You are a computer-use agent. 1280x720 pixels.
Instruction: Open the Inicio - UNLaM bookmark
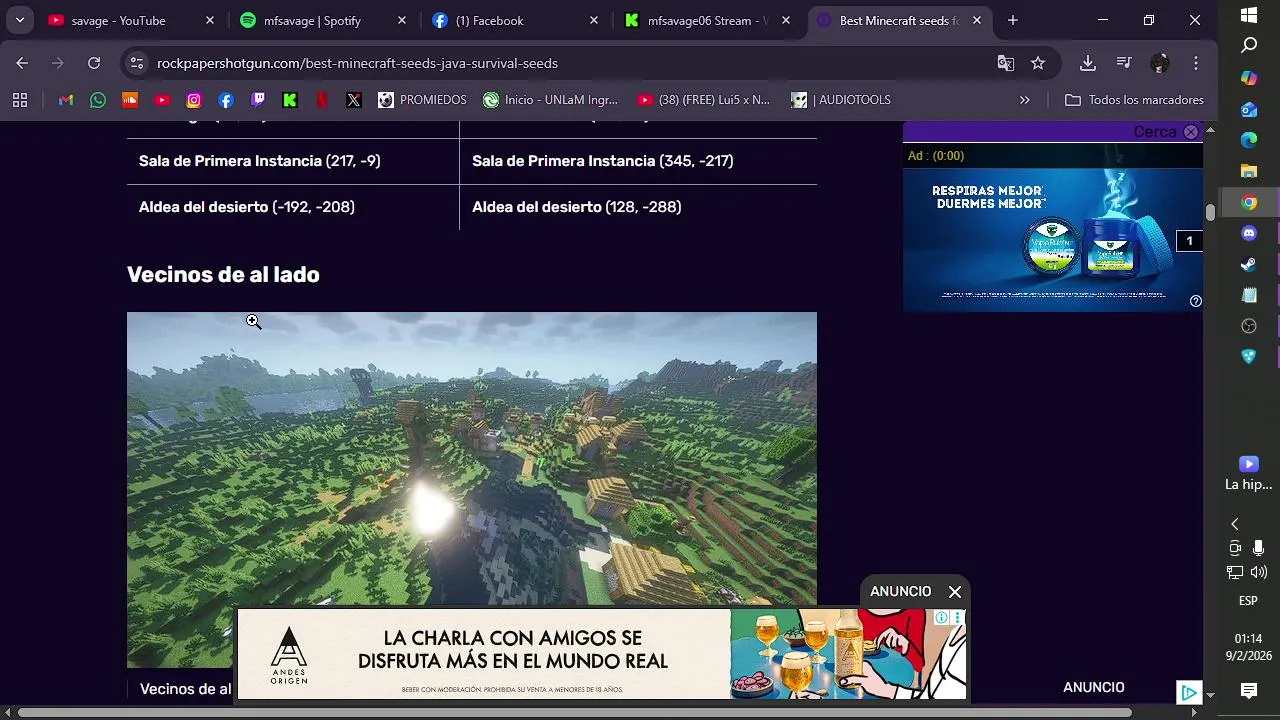pyautogui.click(x=551, y=100)
